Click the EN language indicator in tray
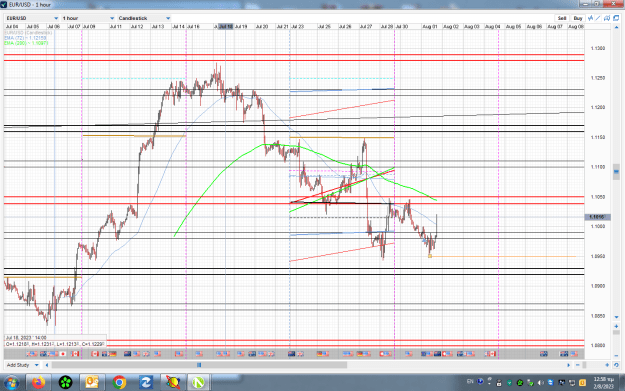 coord(470,382)
